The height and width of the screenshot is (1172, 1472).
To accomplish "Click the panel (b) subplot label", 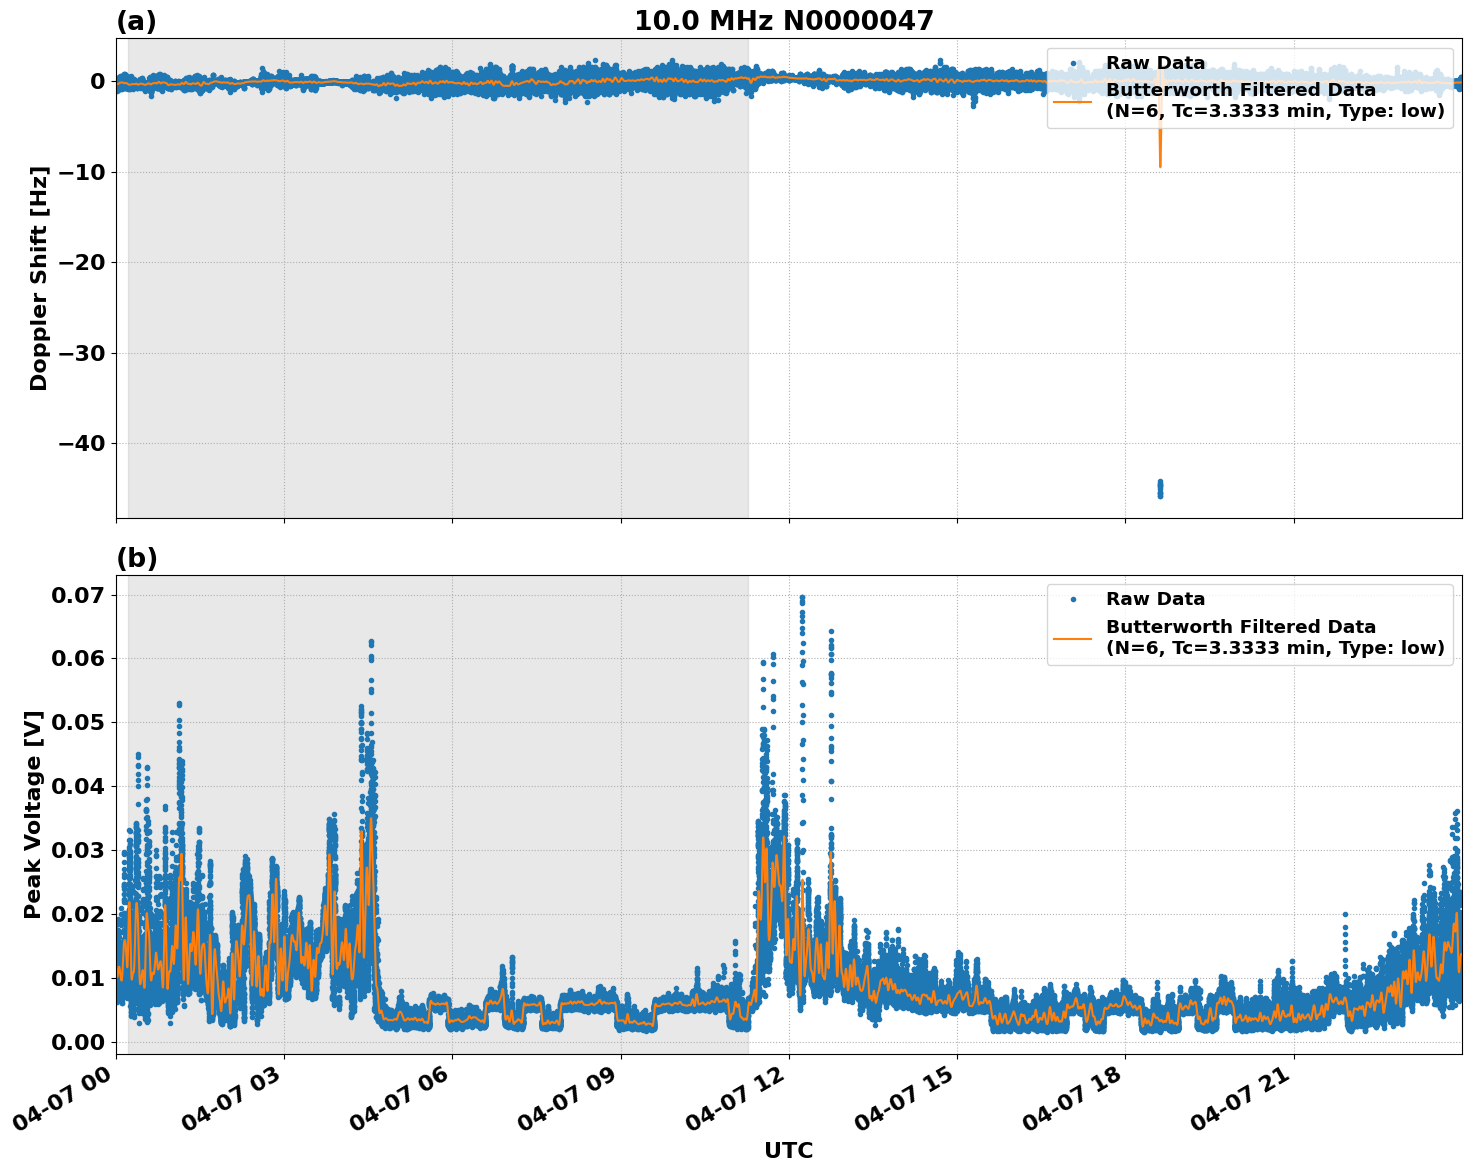I will coord(138,557).
